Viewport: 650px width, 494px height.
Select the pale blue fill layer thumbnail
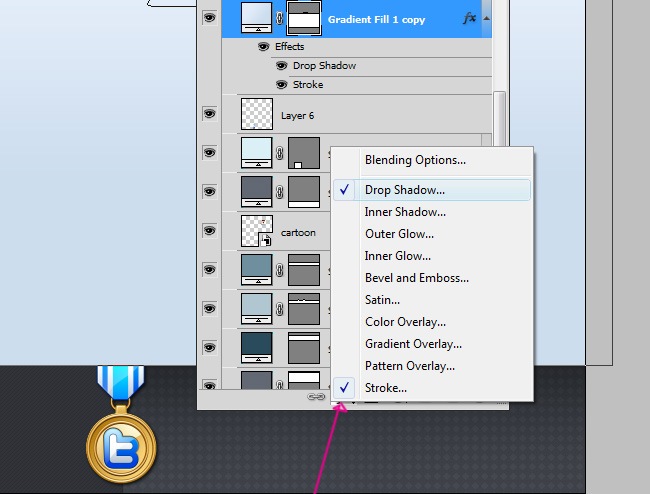[257, 153]
